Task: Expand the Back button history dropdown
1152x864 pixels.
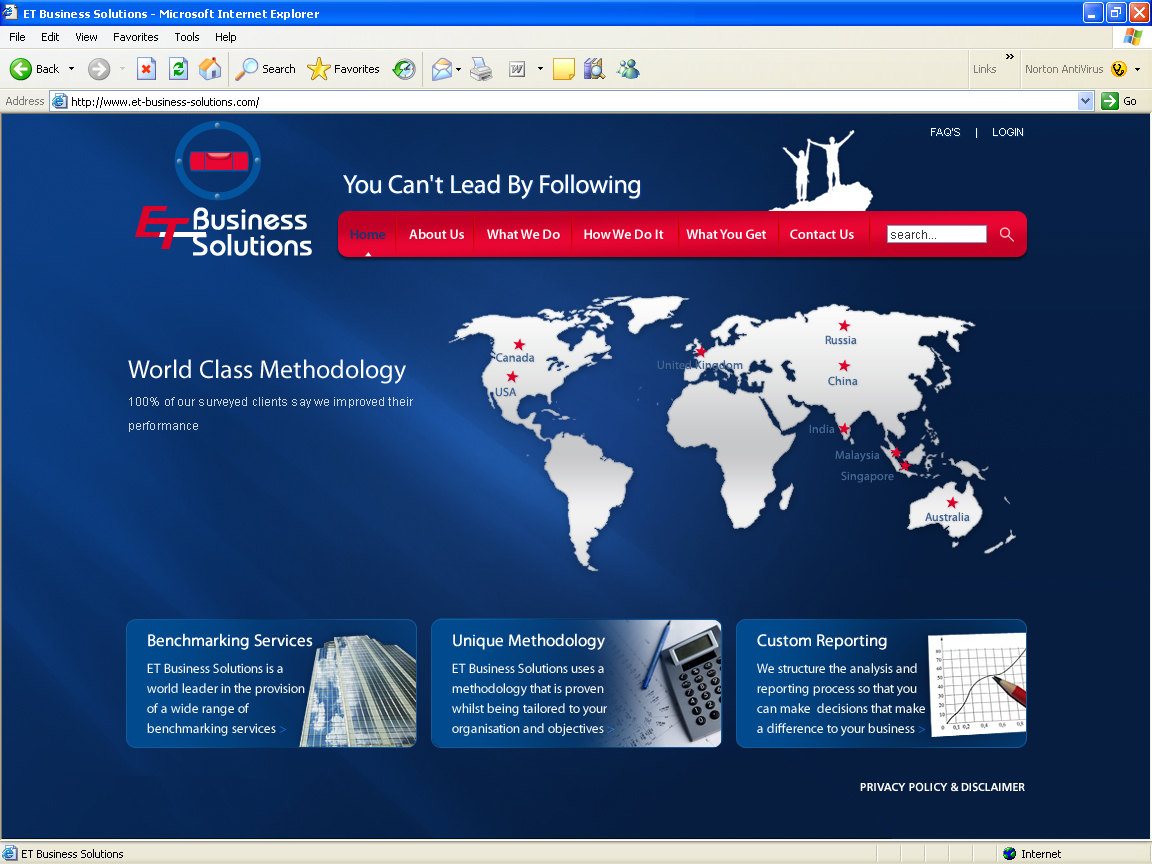Action: click(x=71, y=69)
